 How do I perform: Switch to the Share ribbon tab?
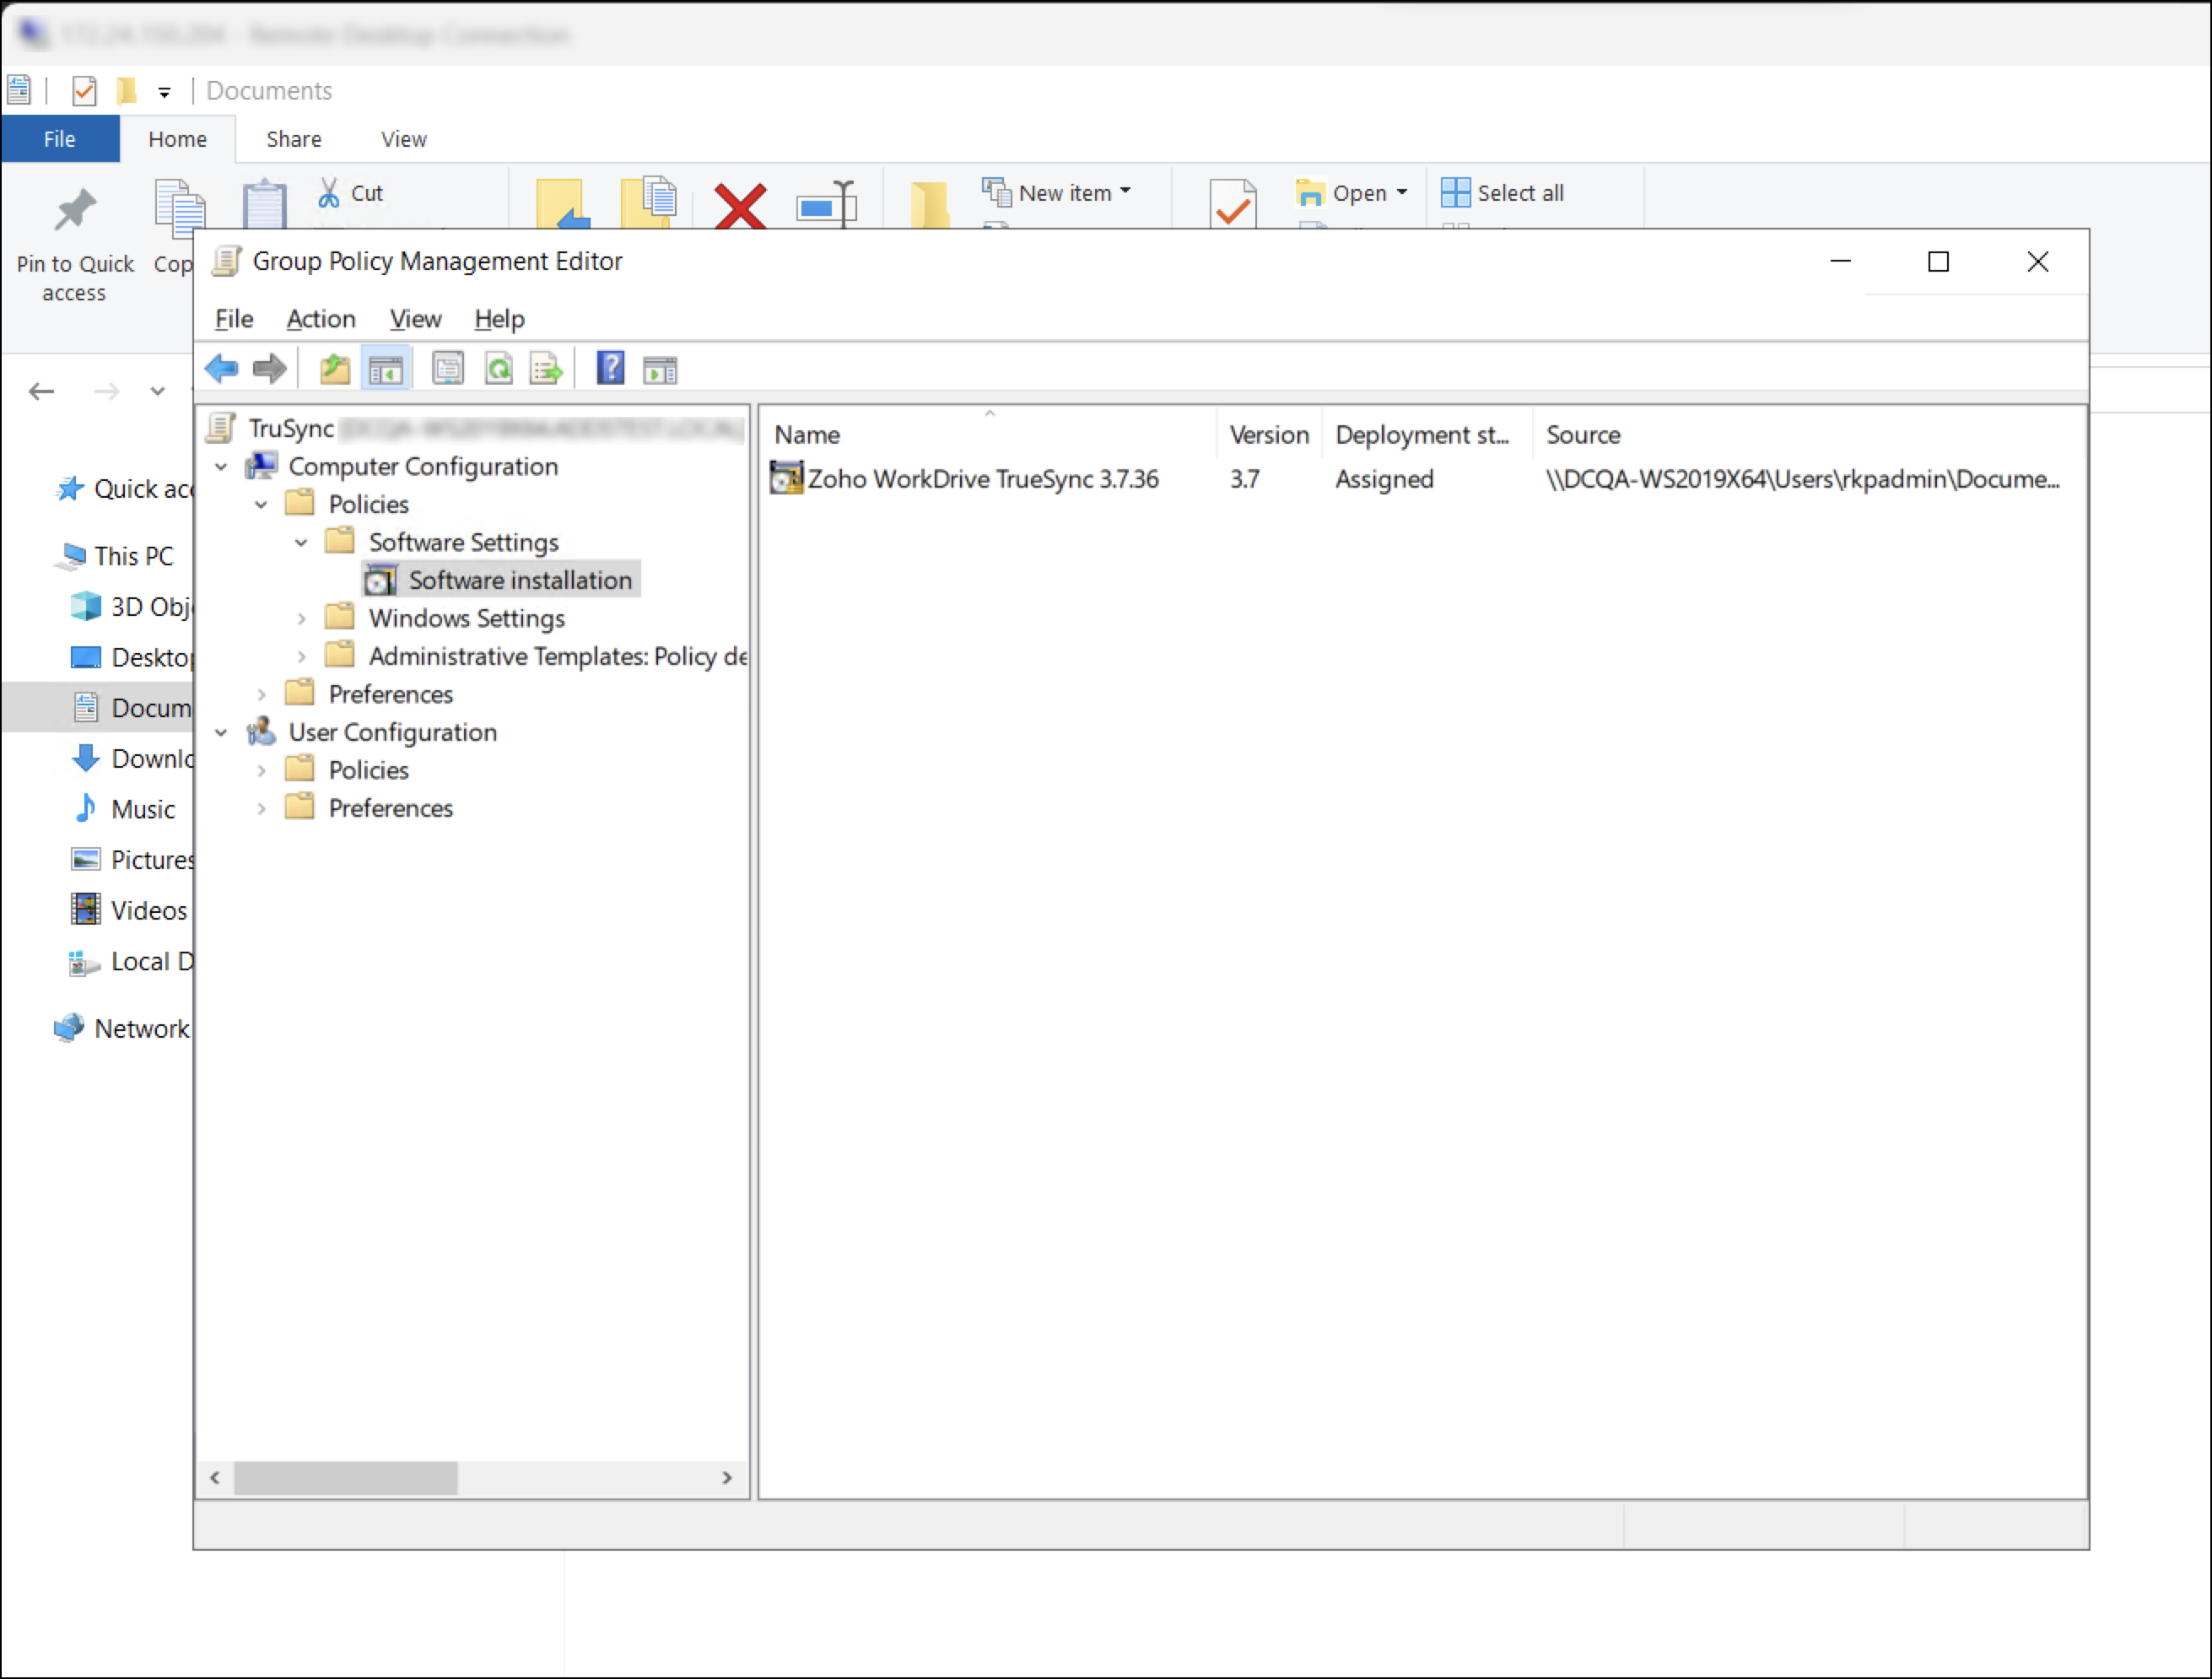pos(293,139)
